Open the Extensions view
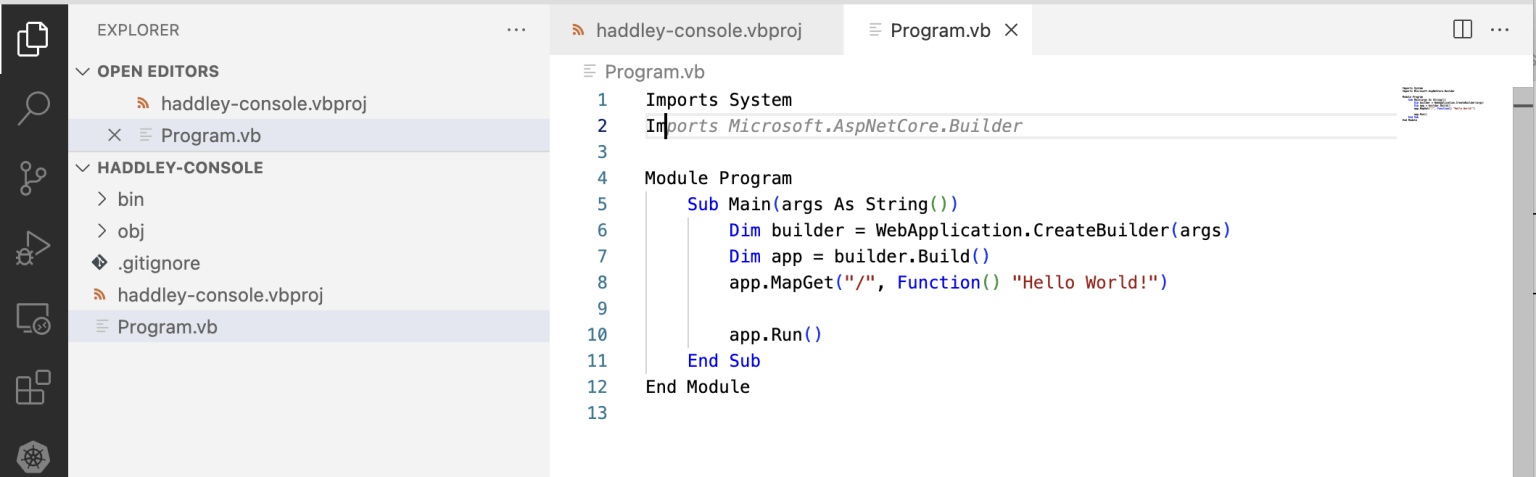 coord(33,388)
